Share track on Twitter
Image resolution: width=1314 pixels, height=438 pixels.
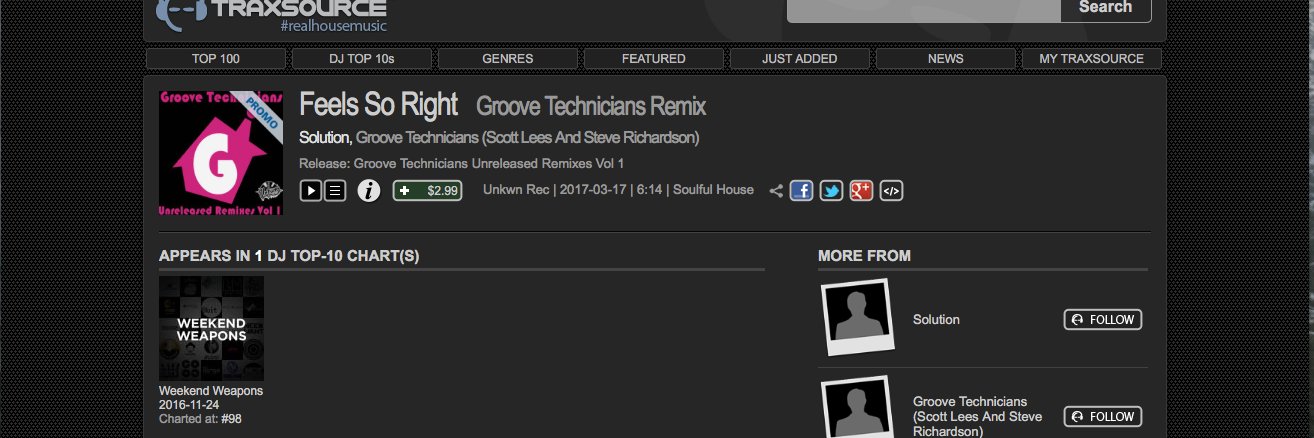point(831,190)
